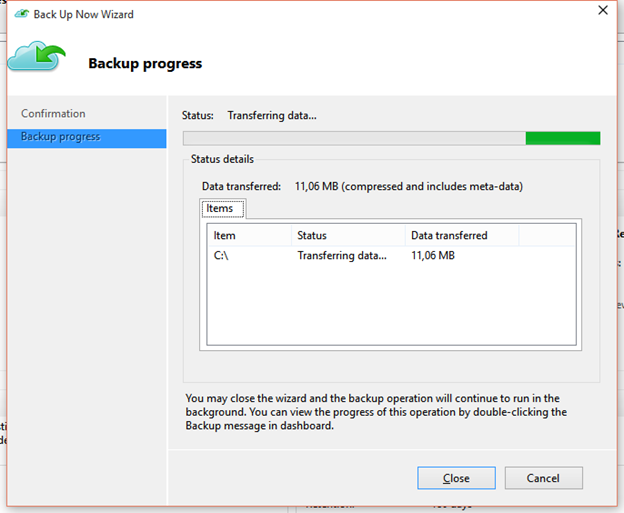
Task: Click the green segment of the progress bar
Action: tap(563, 138)
